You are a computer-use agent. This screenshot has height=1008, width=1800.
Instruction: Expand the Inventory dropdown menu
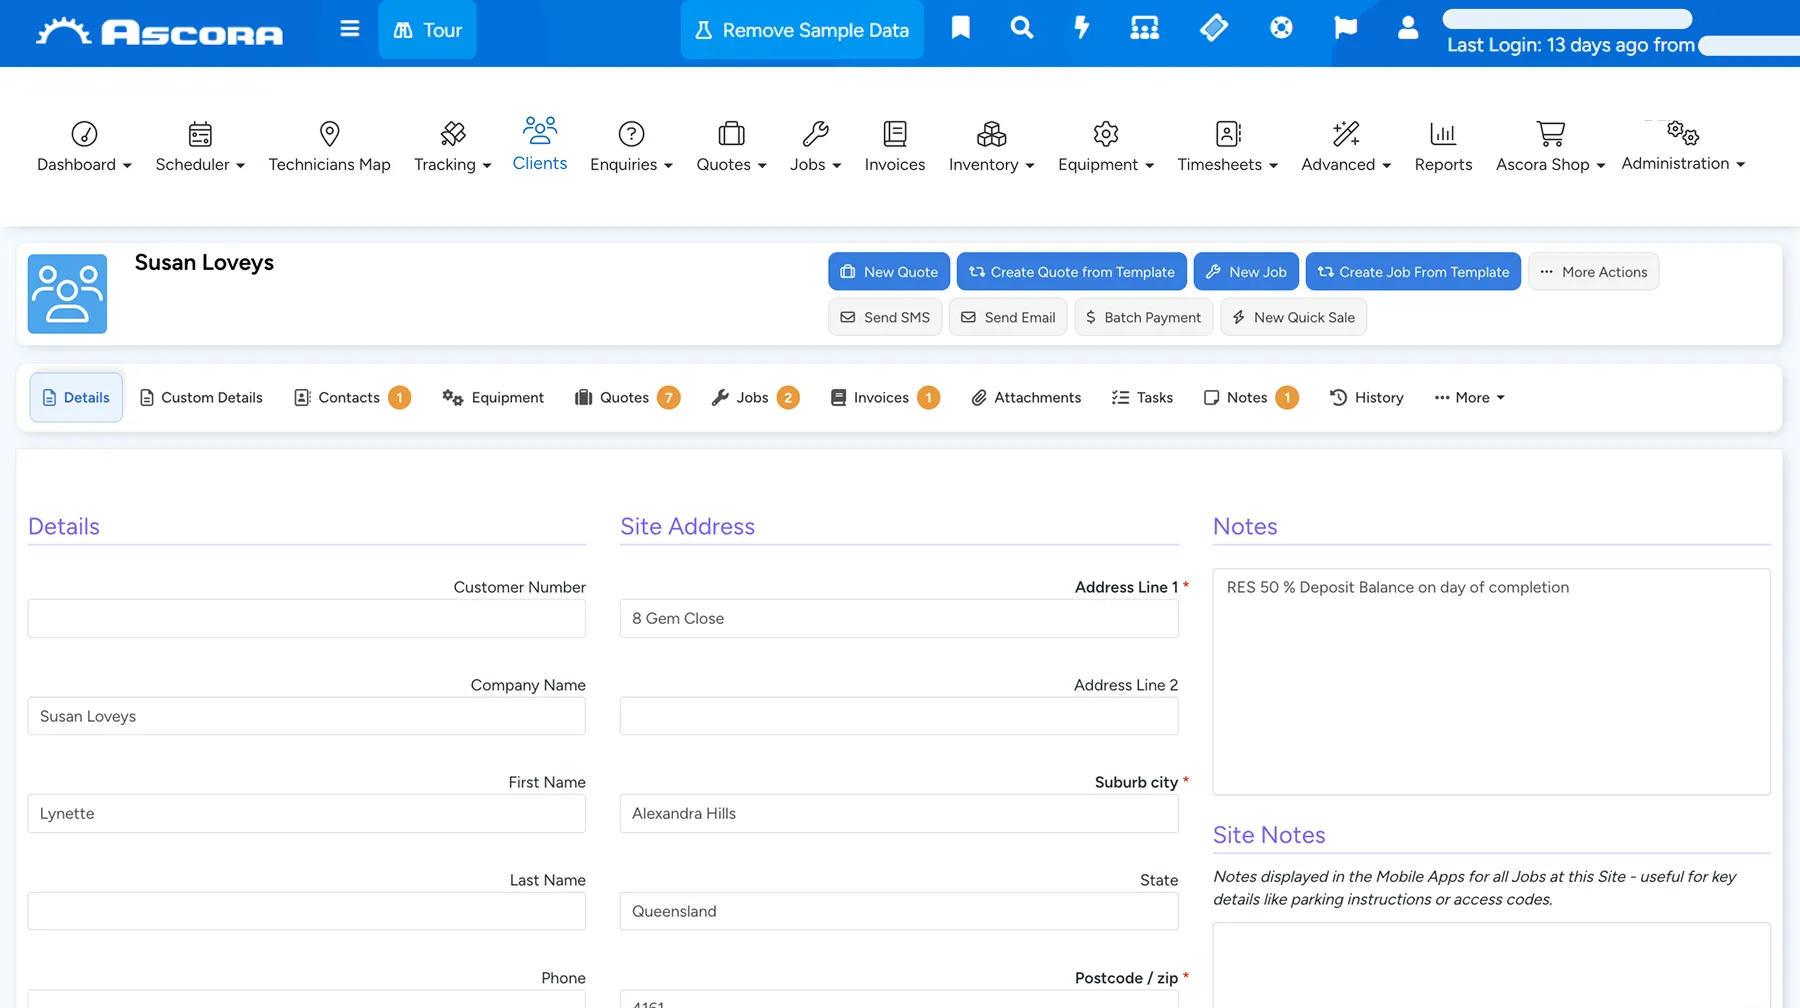(991, 146)
